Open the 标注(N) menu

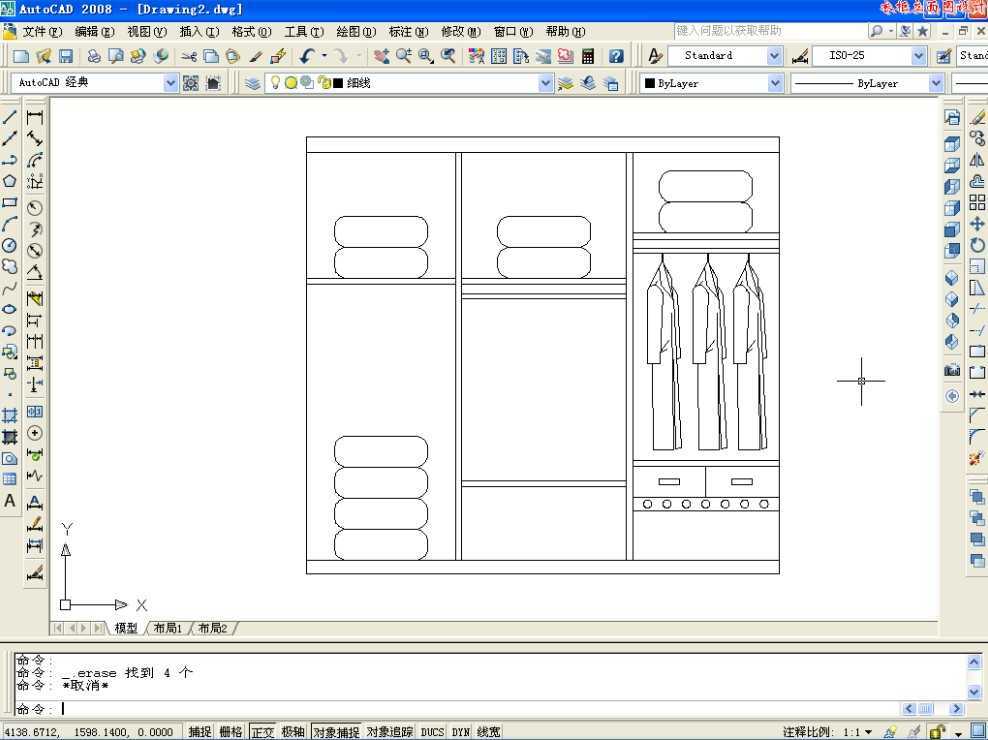(x=408, y=32)
